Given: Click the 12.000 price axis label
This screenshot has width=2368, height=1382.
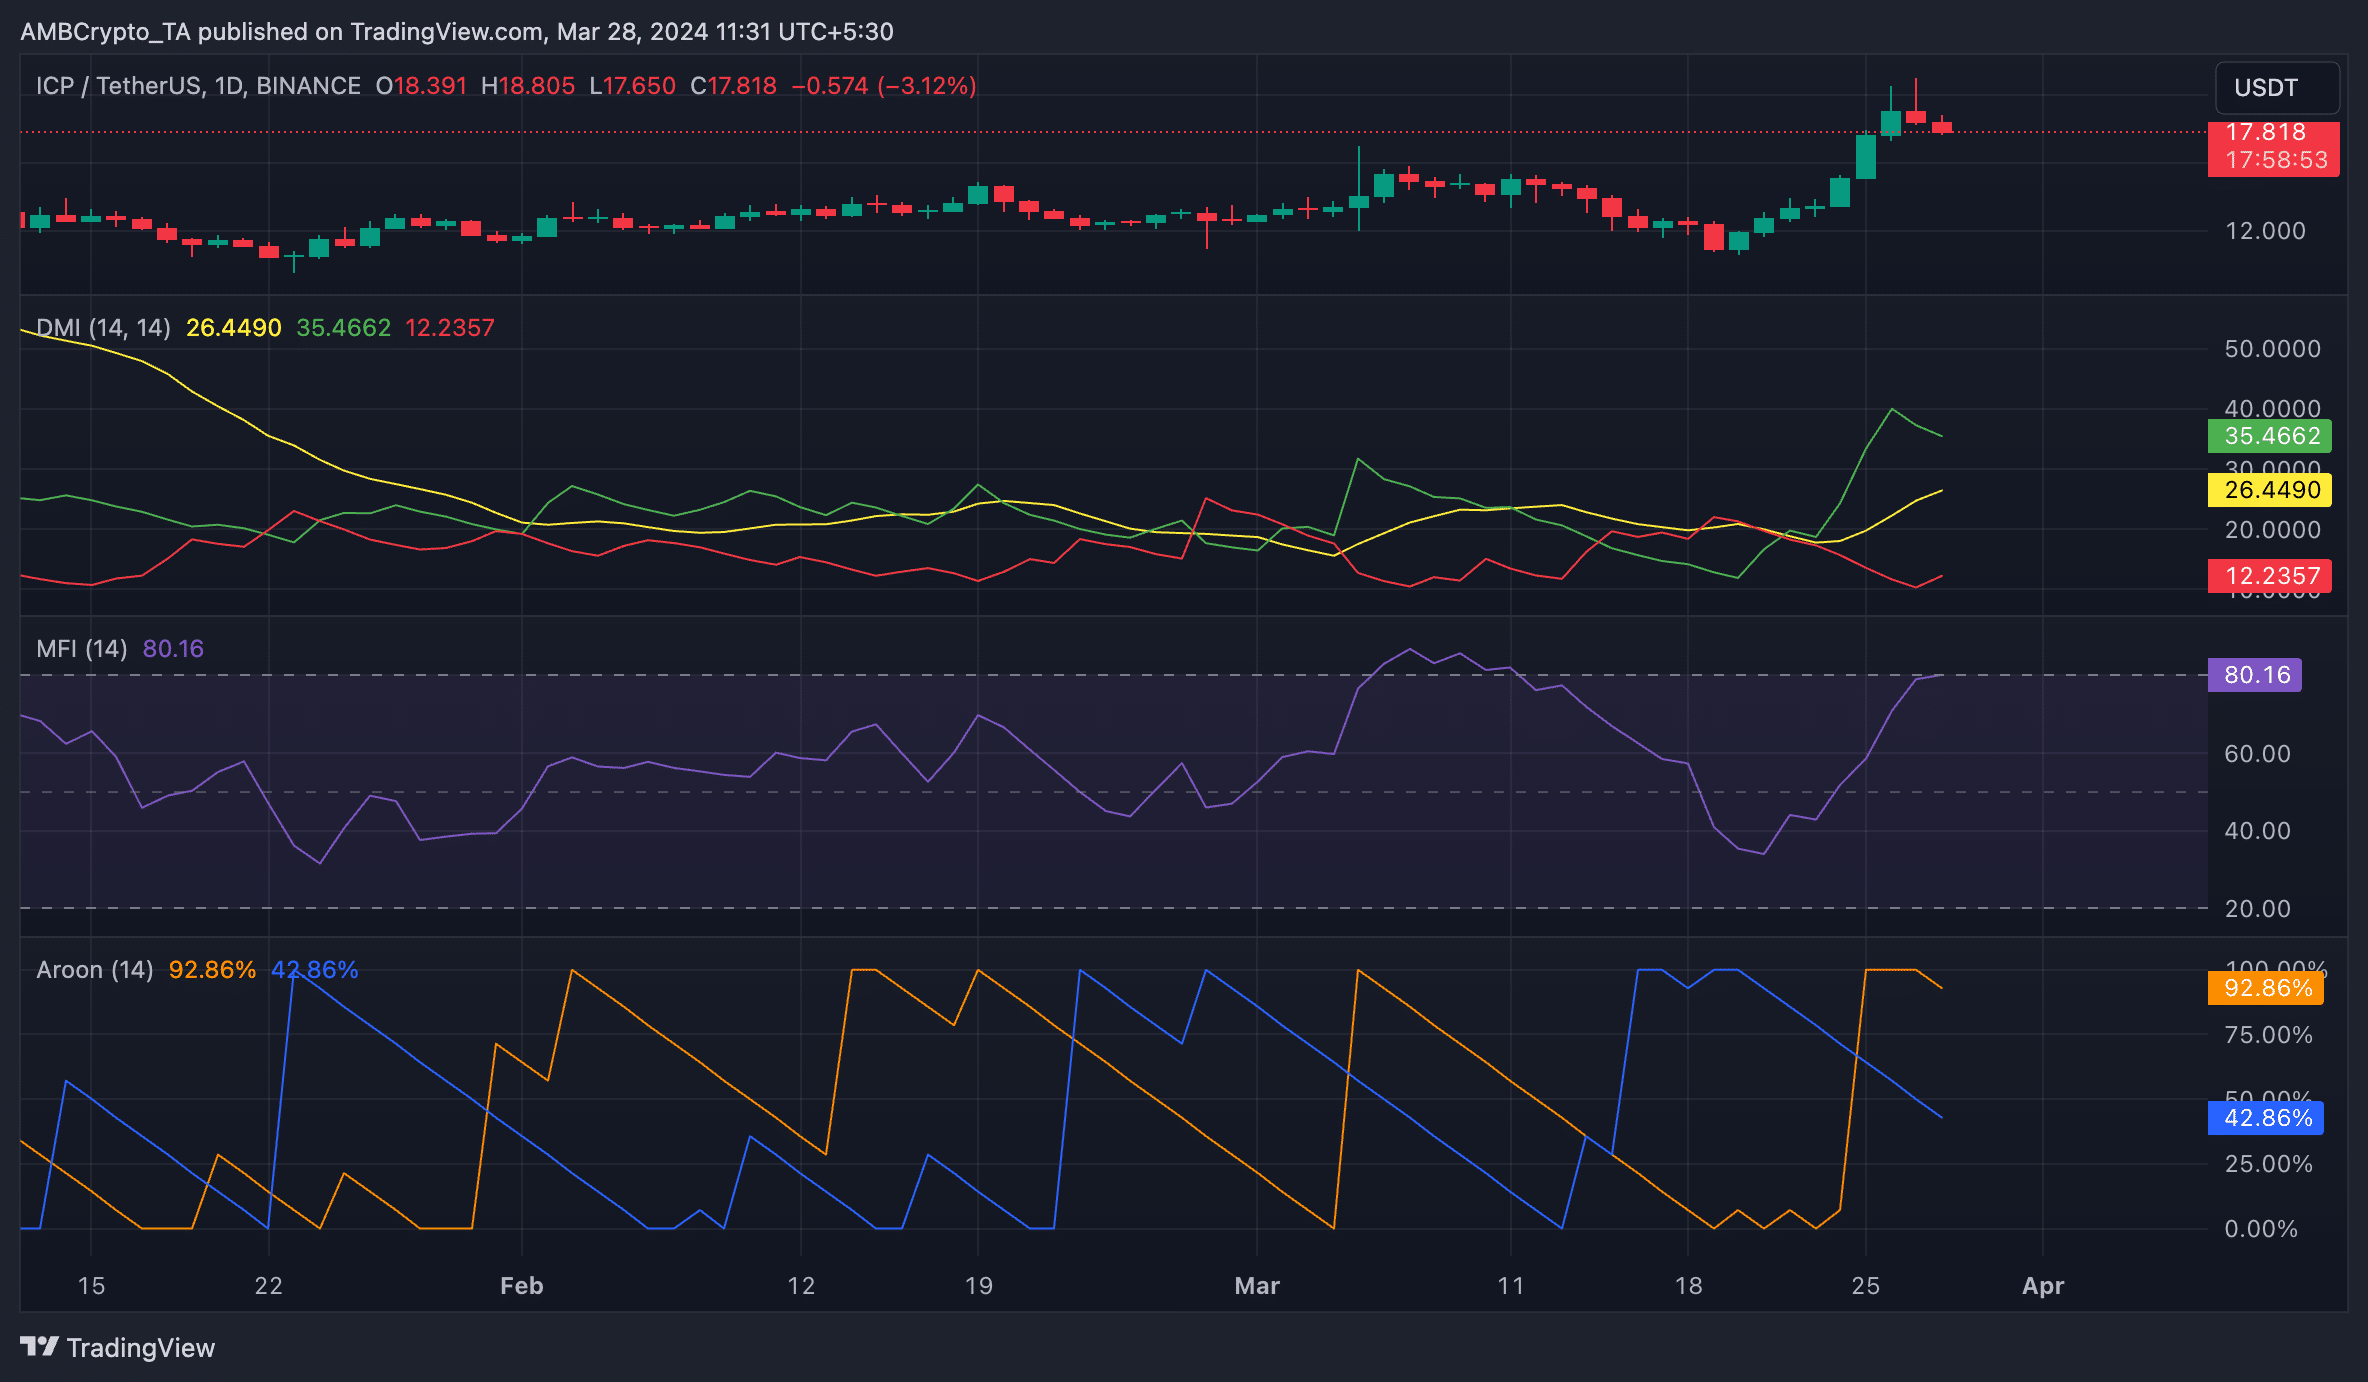Looking at the screenshot, I should pos(2265,231).
